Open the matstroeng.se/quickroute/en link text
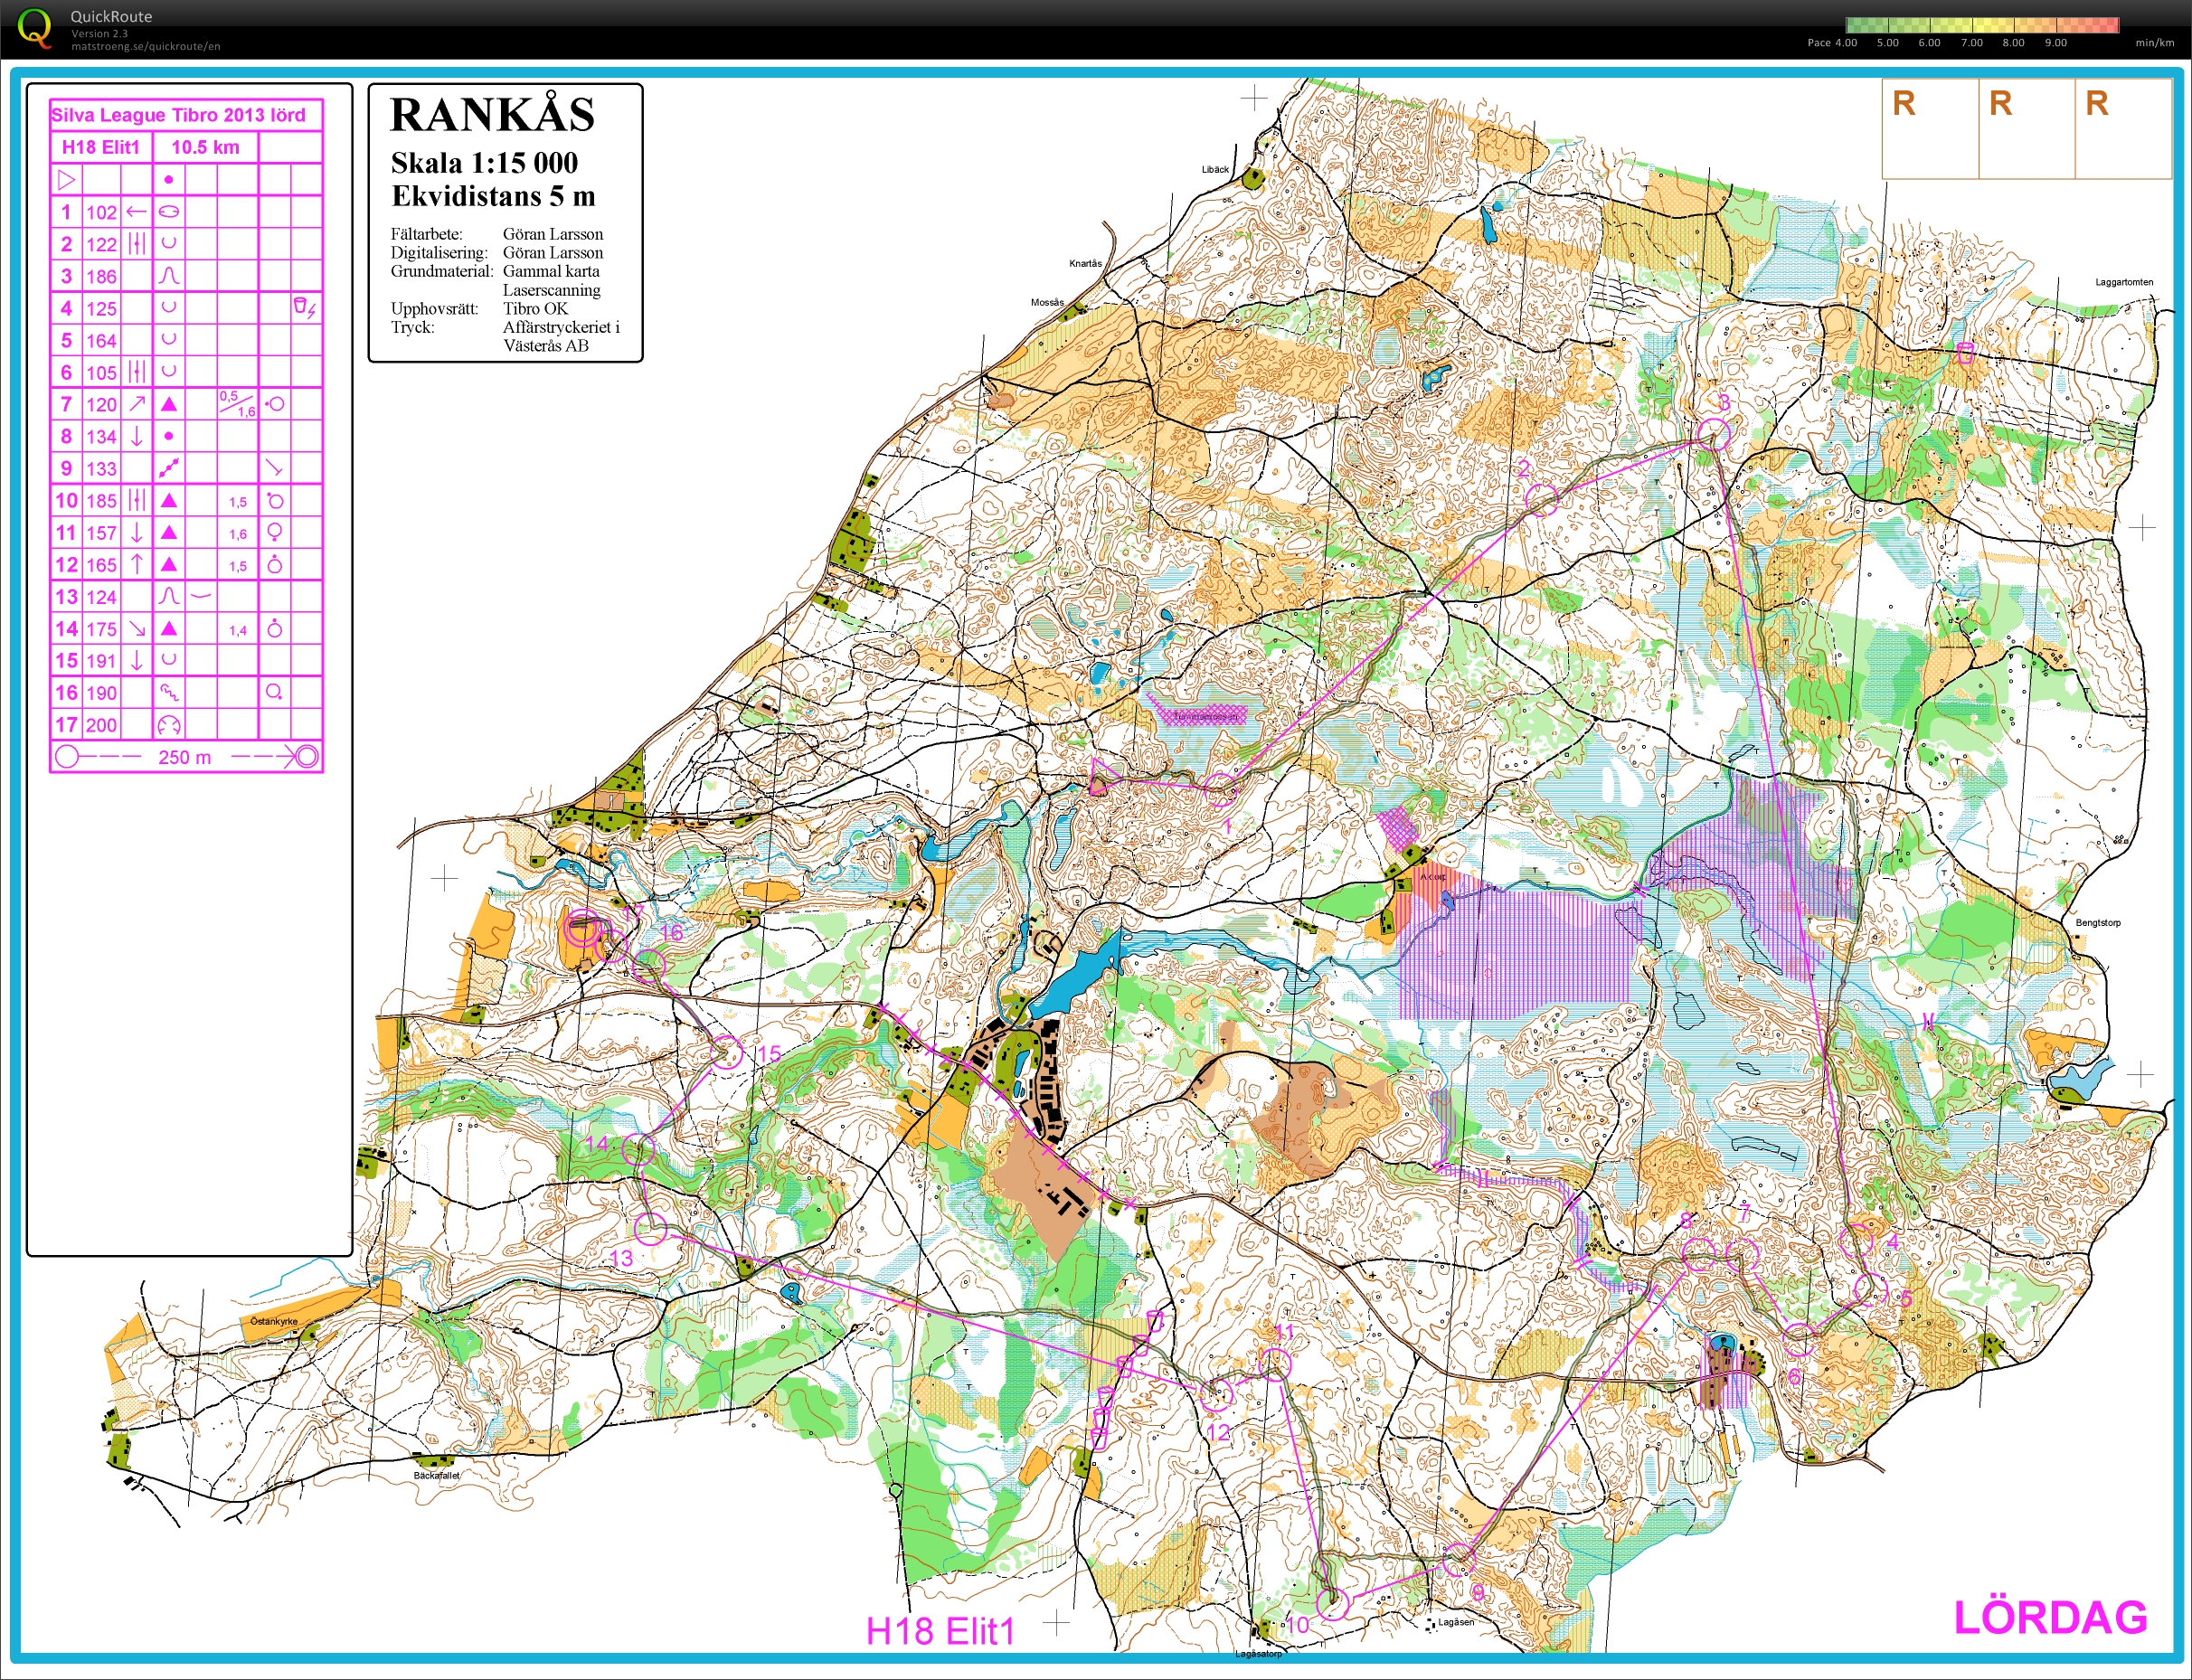This screenshot has height=1680, width=2192. tap(145, 46)
